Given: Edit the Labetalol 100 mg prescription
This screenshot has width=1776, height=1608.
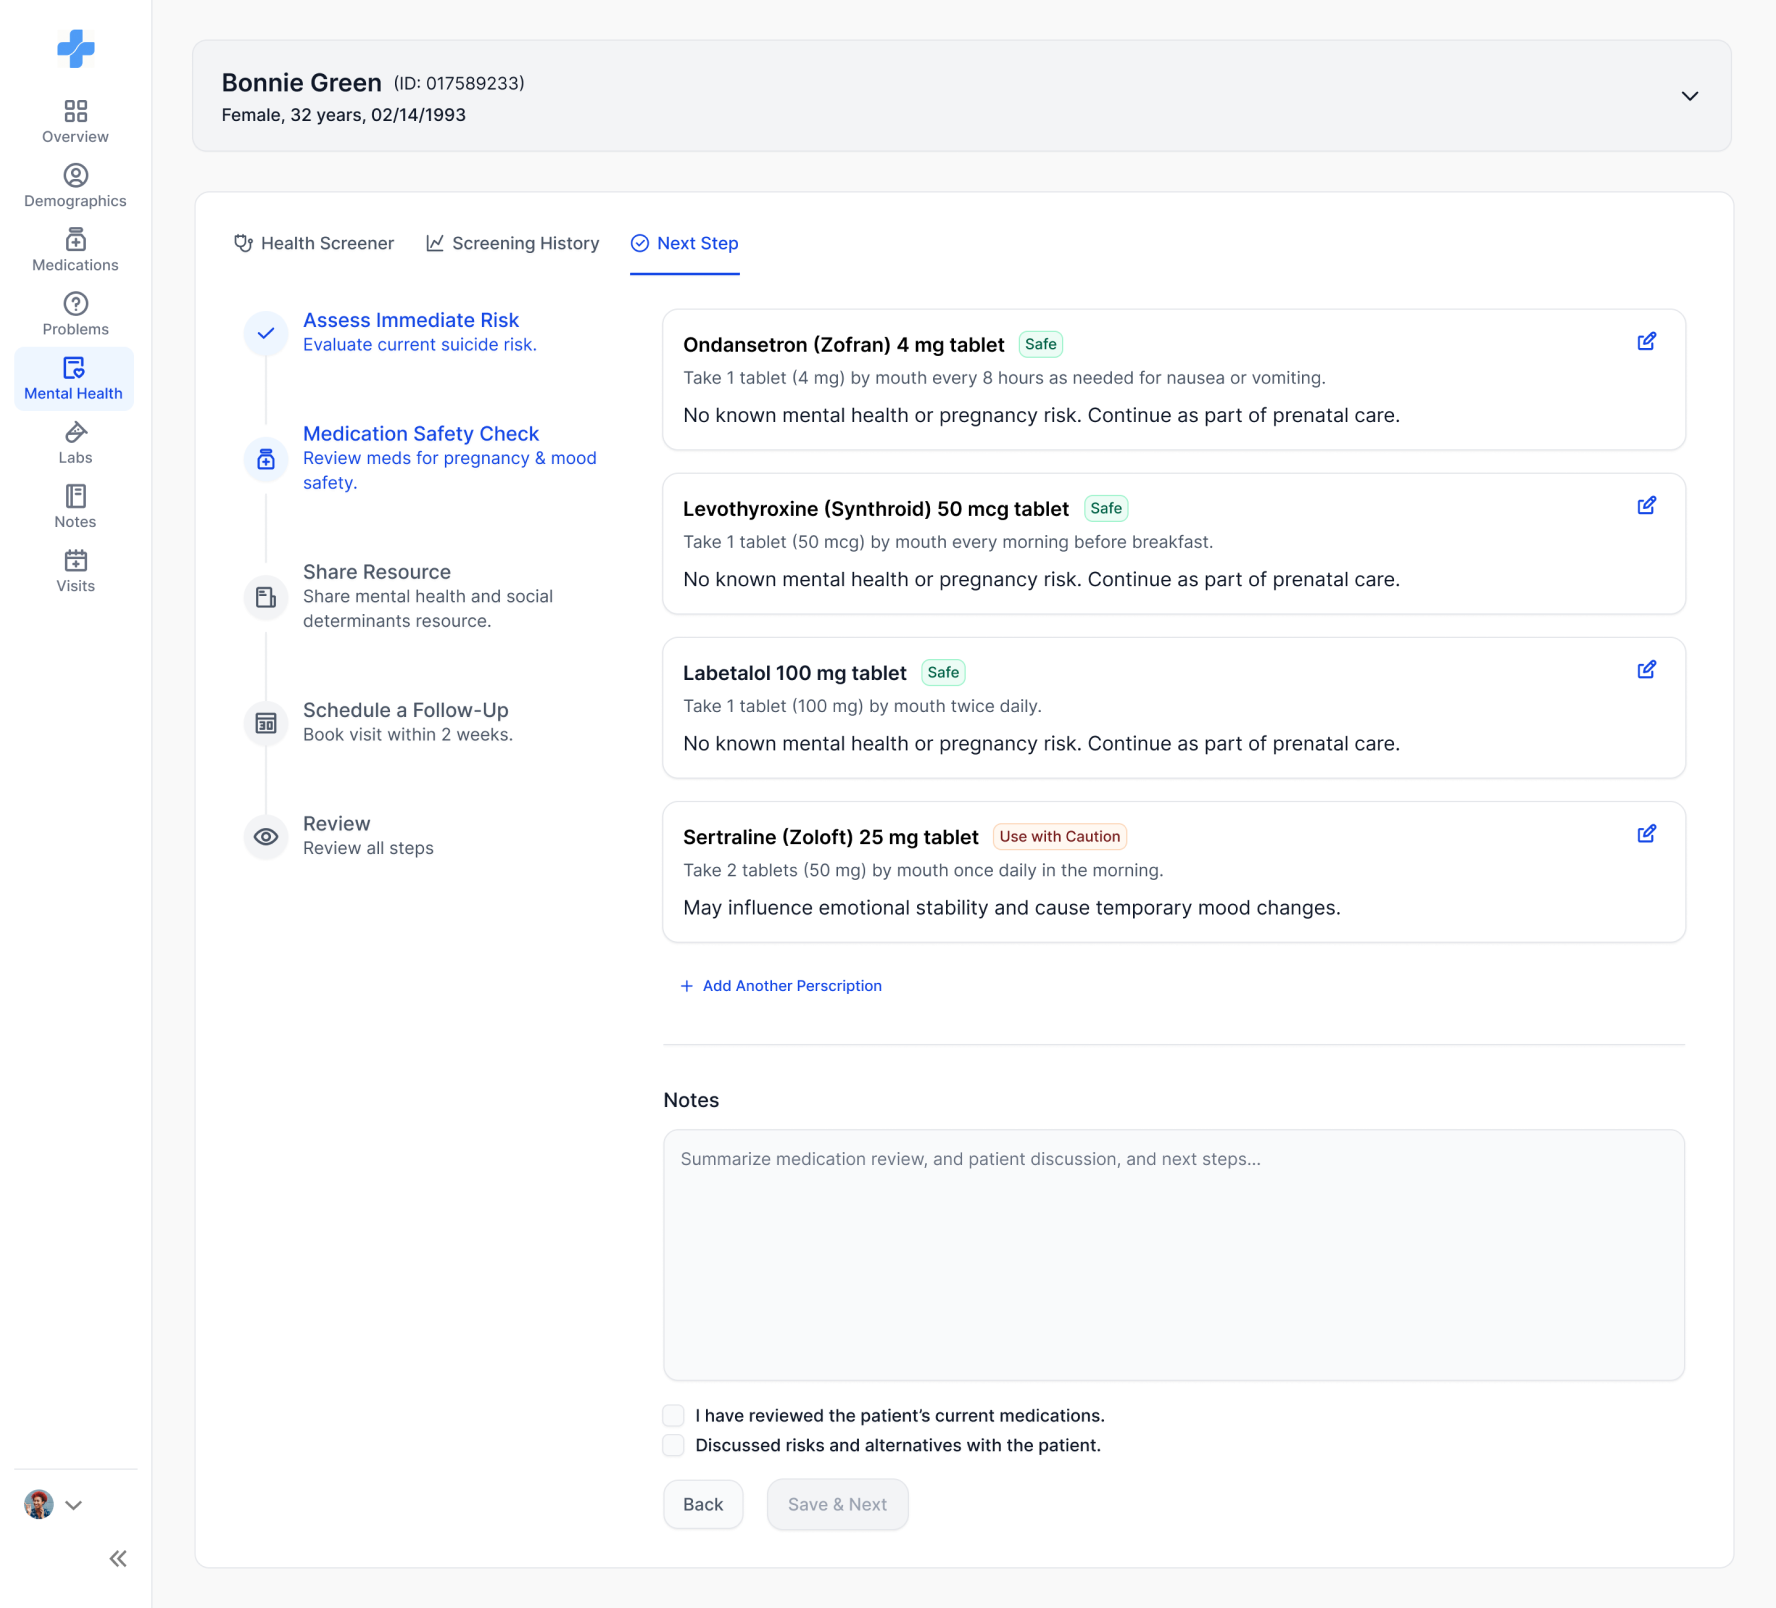Looking at the screenshot, I should coord(1646,670).
